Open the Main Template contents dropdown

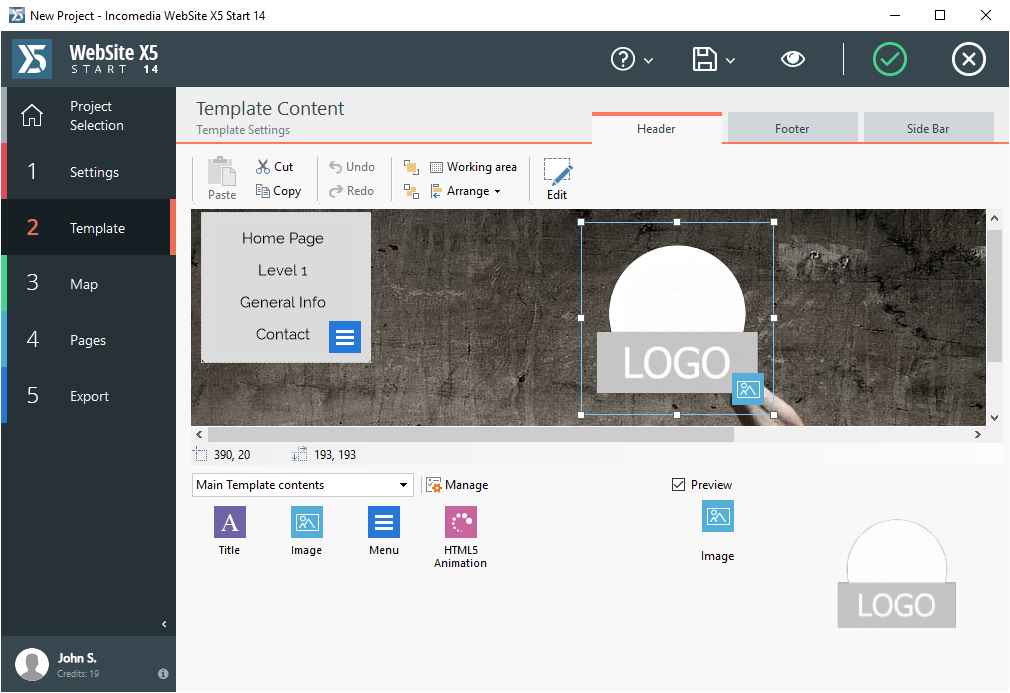(x=302, y=485)
